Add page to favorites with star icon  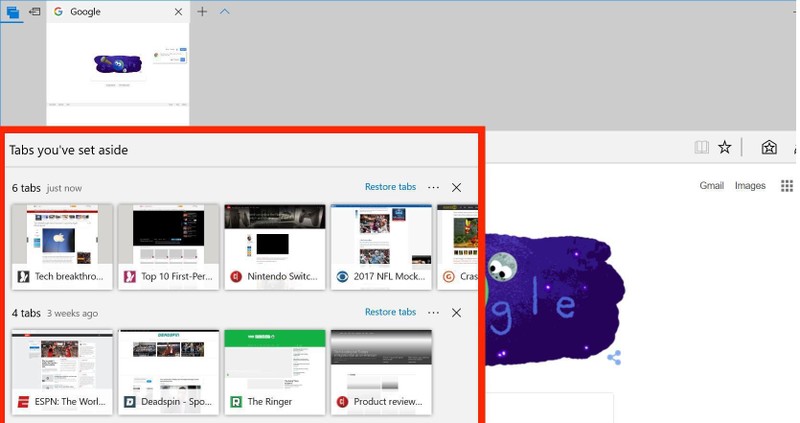click(725, 147)
